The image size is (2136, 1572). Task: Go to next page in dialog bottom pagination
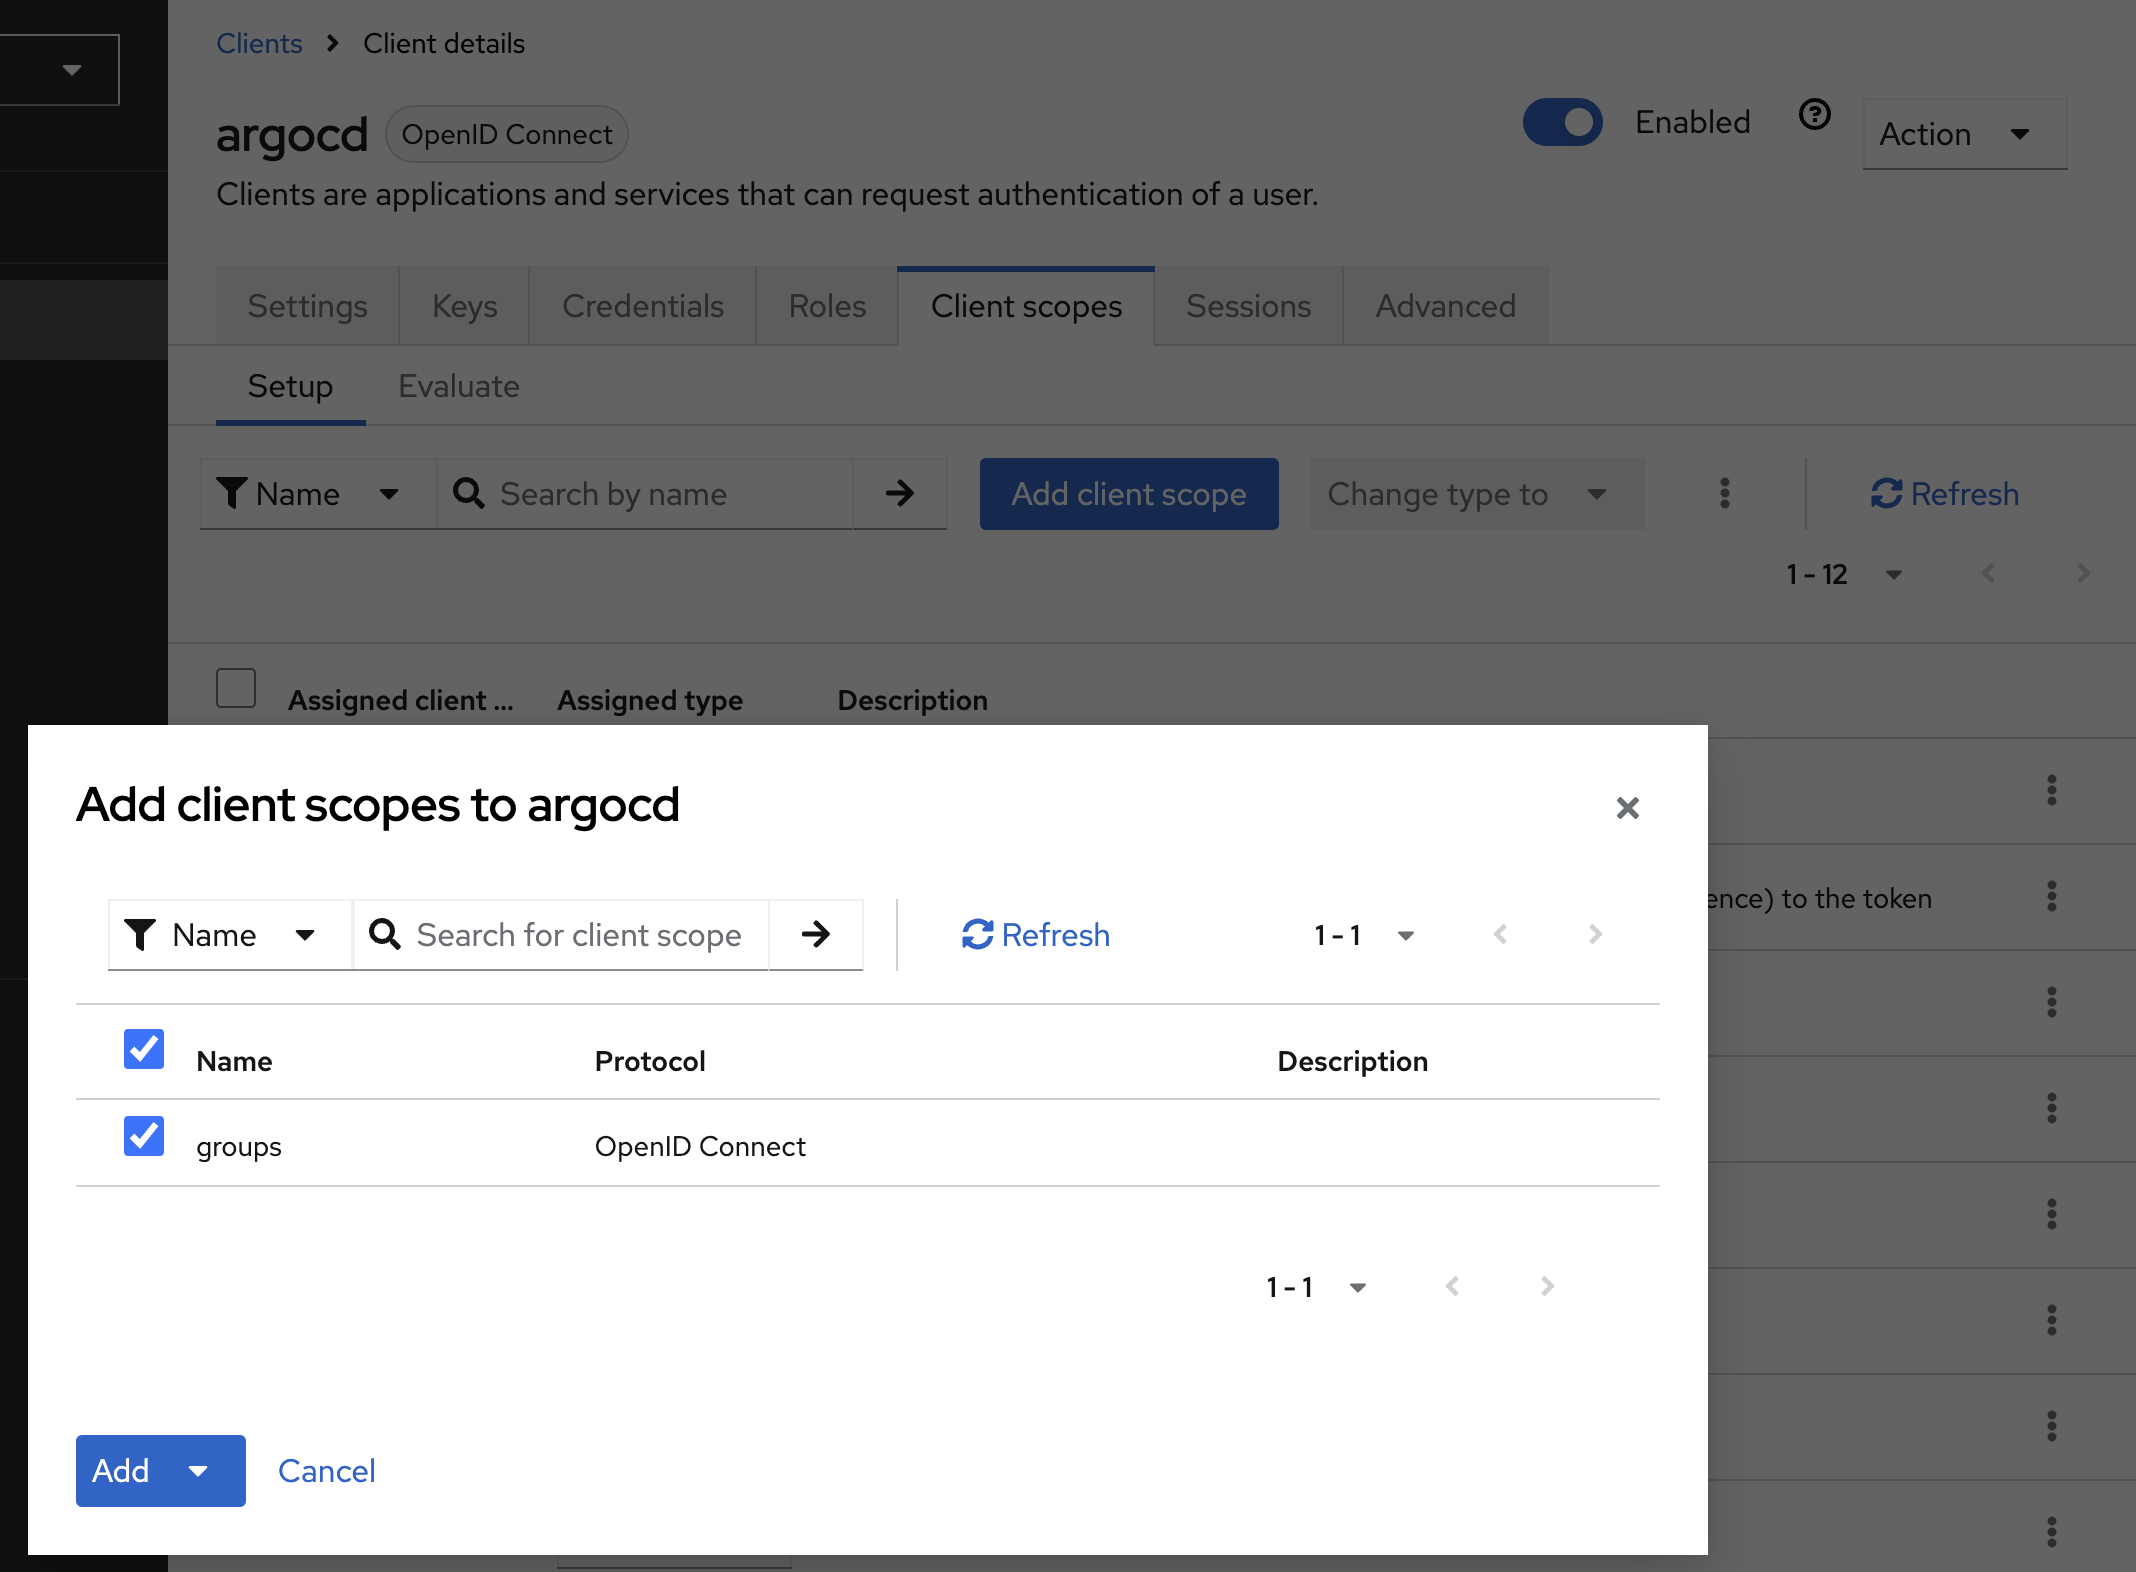[x=1547, y=1286]
